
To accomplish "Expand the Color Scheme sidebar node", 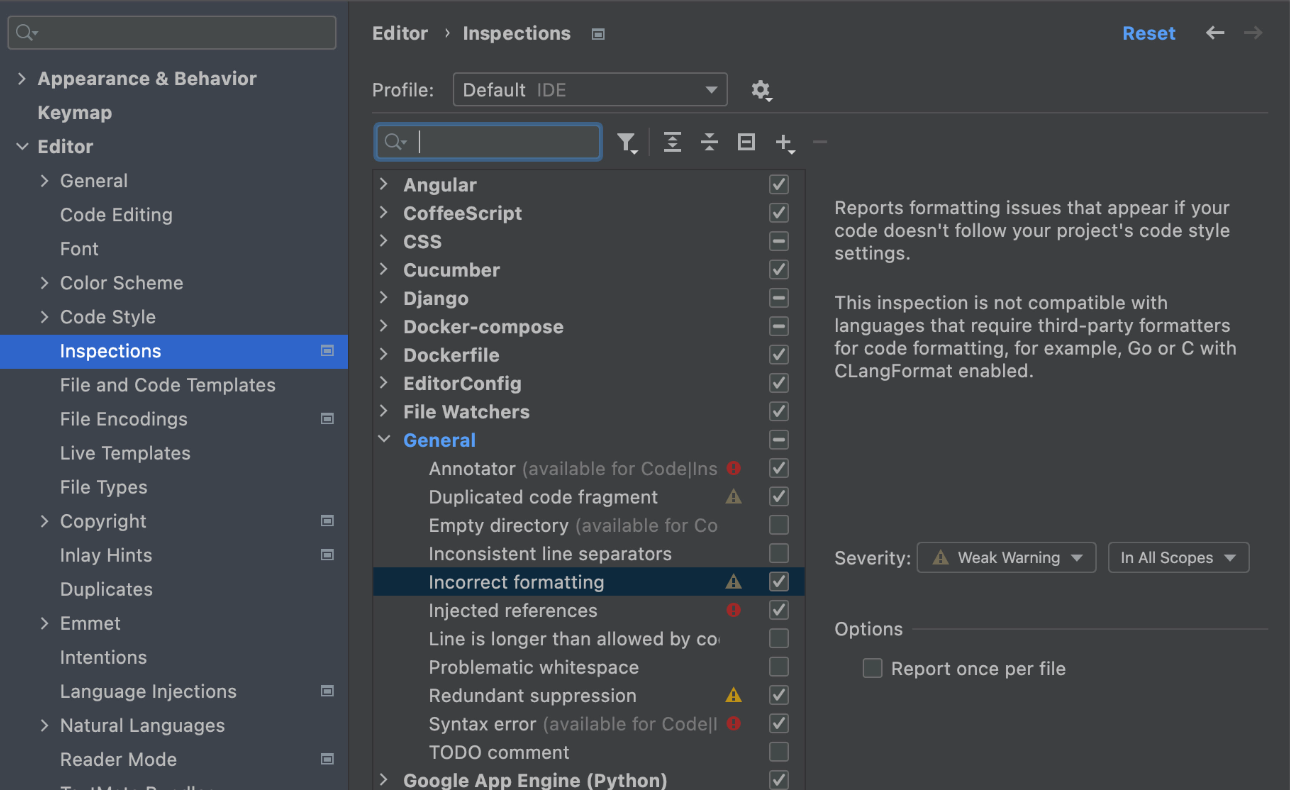I will [x=44, y=283].
